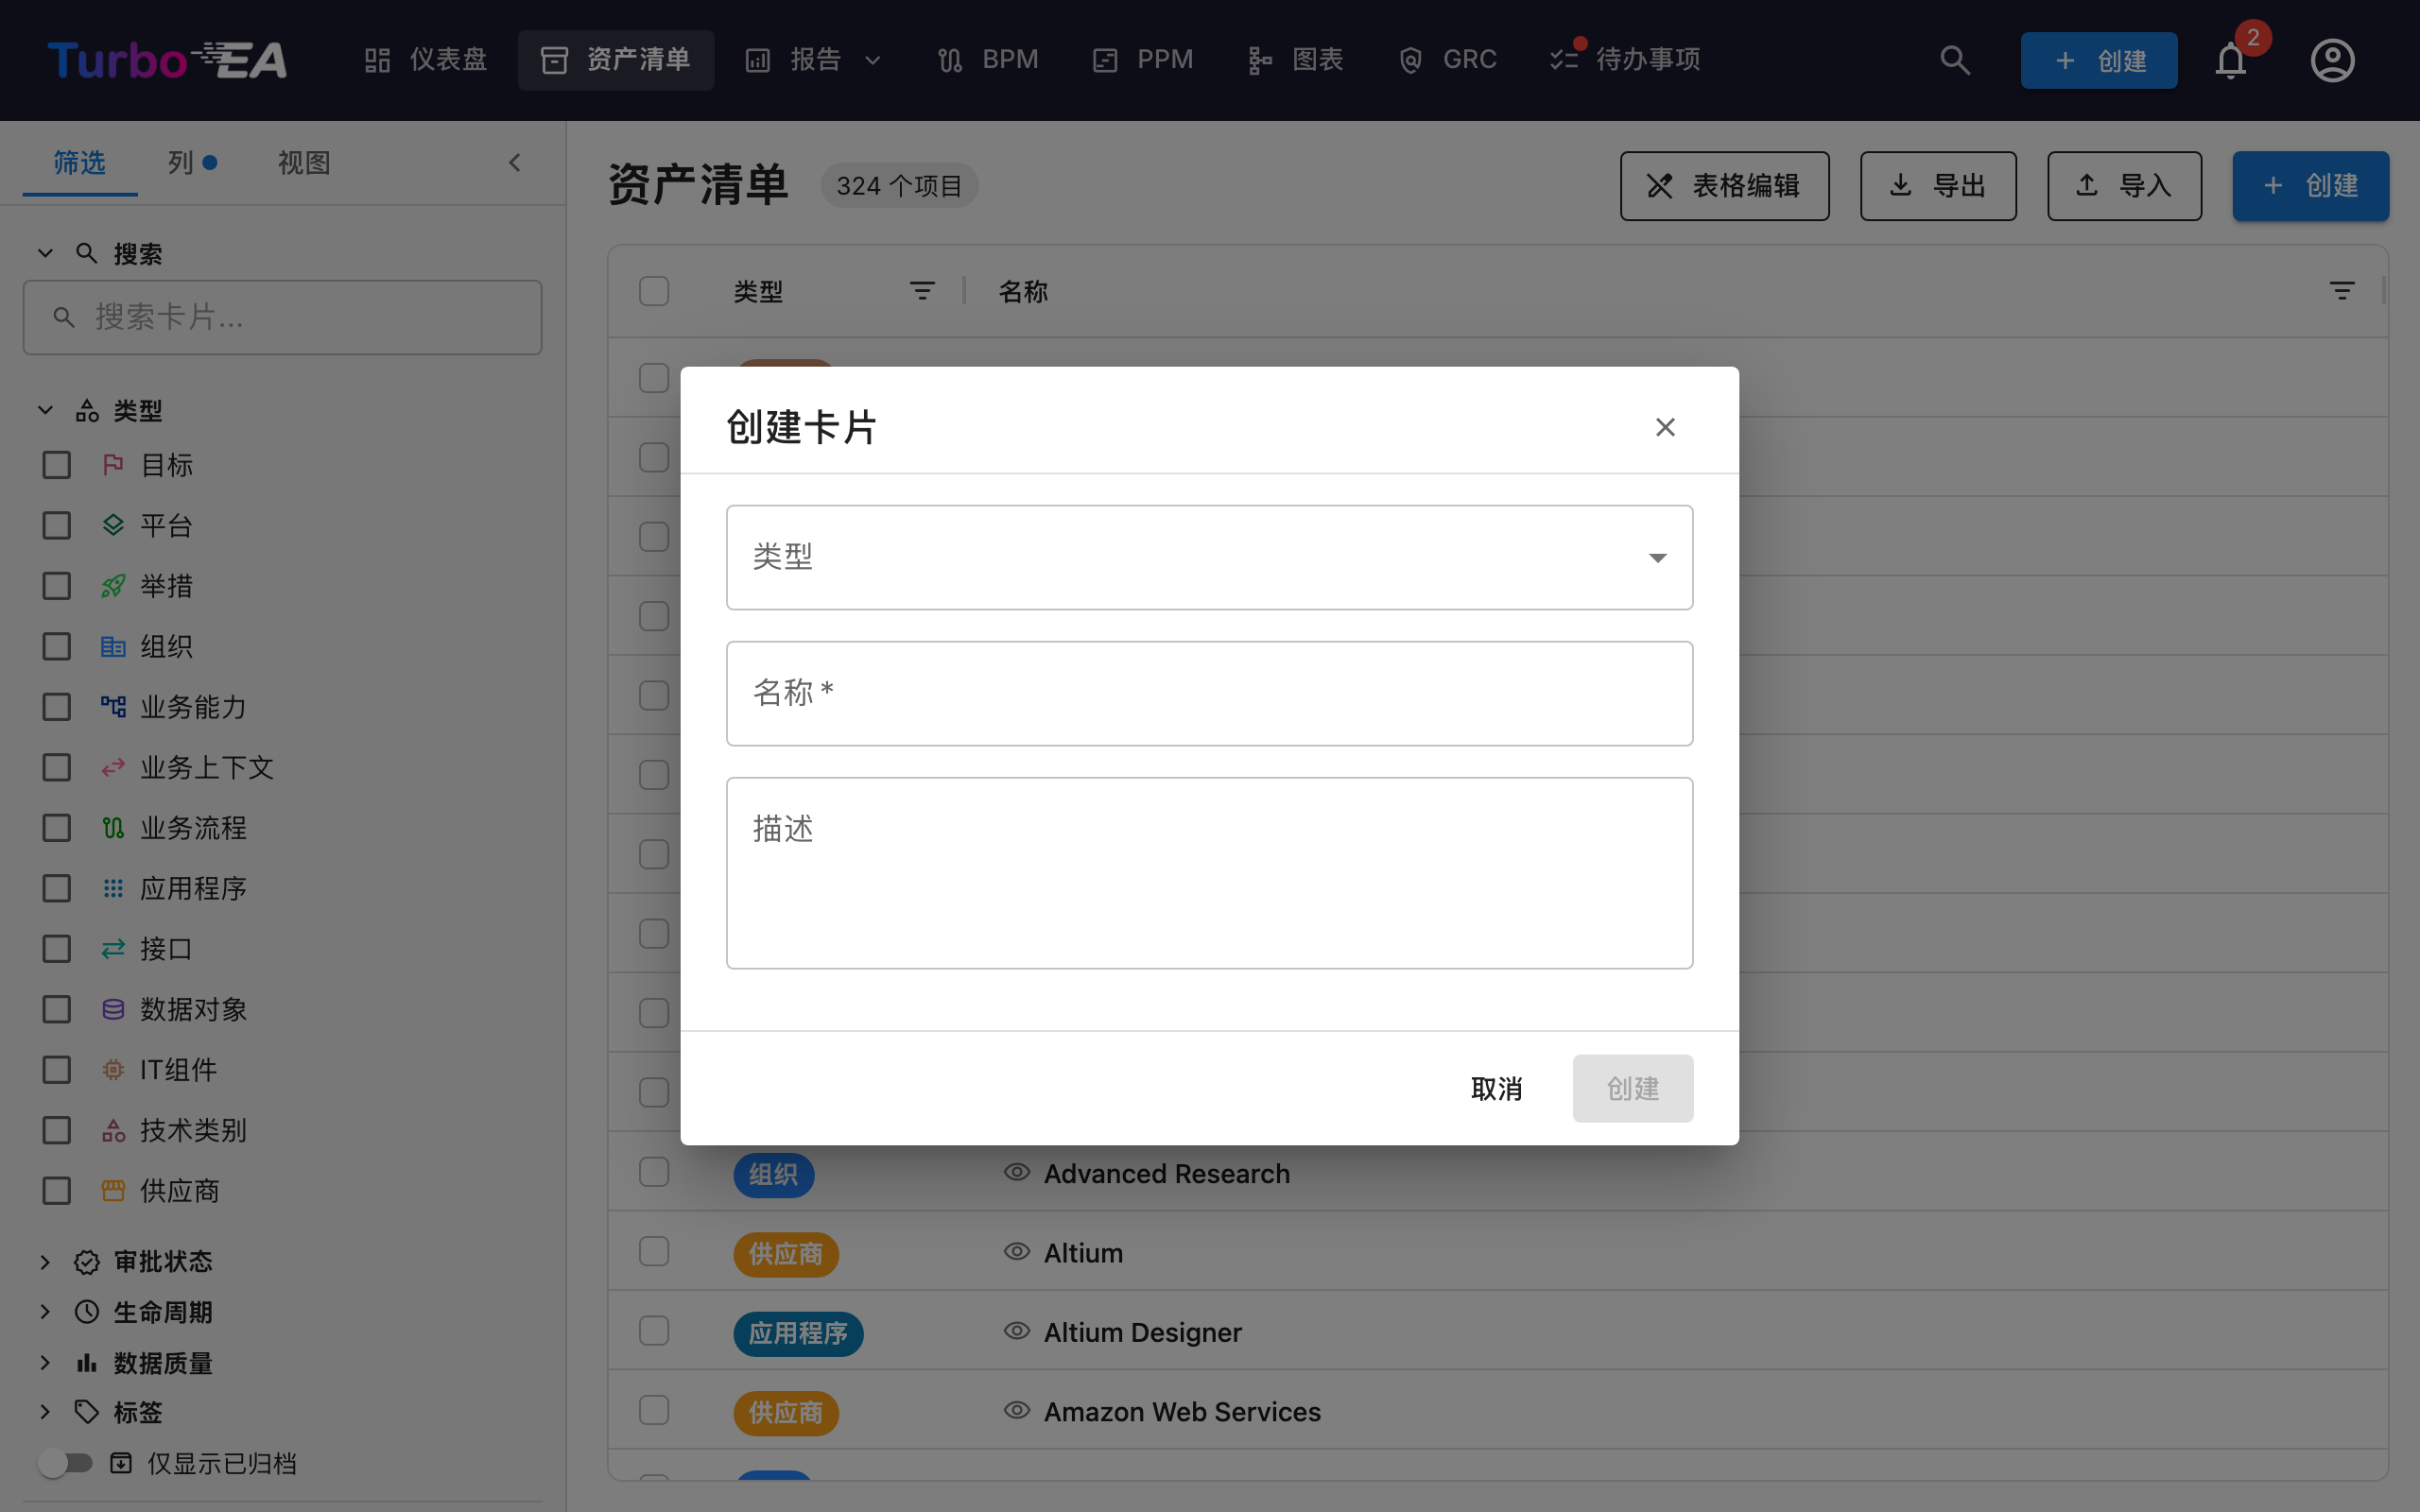This screenshot has height=1512, width=2420.
Task: Click the 供应商 badge in Altium row
Action: coord(785,1253)
